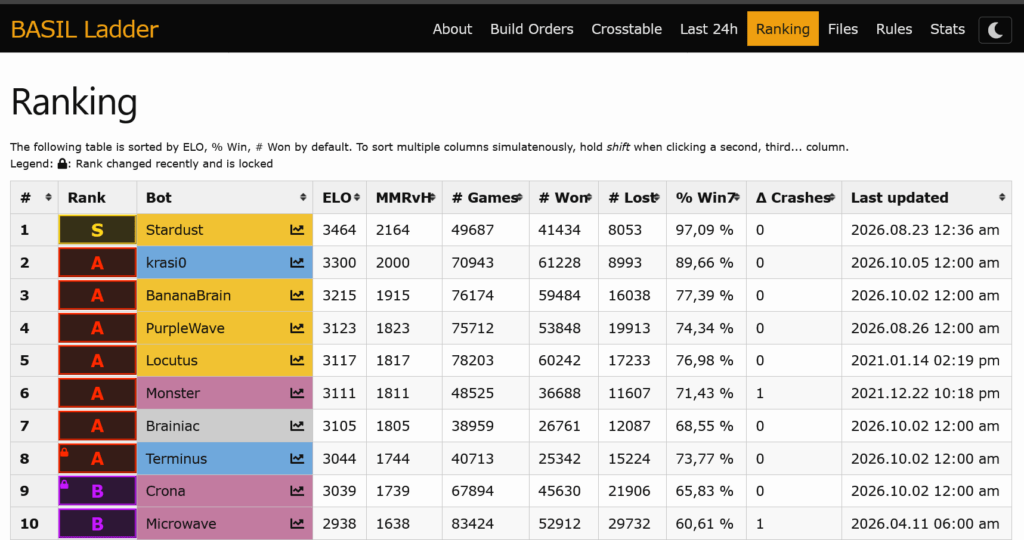Click the krasi0 bot name
The image size is (1024, 540).
click(x=166, y=262)
